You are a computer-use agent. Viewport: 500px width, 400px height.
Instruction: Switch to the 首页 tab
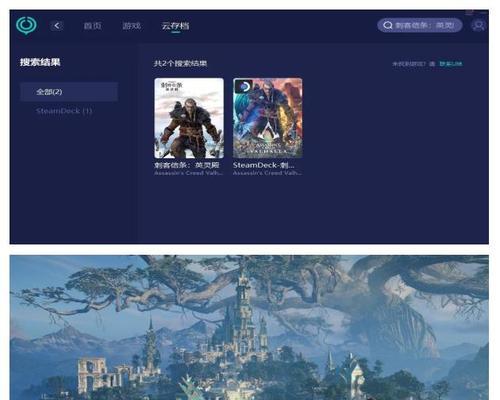(92, 26)
